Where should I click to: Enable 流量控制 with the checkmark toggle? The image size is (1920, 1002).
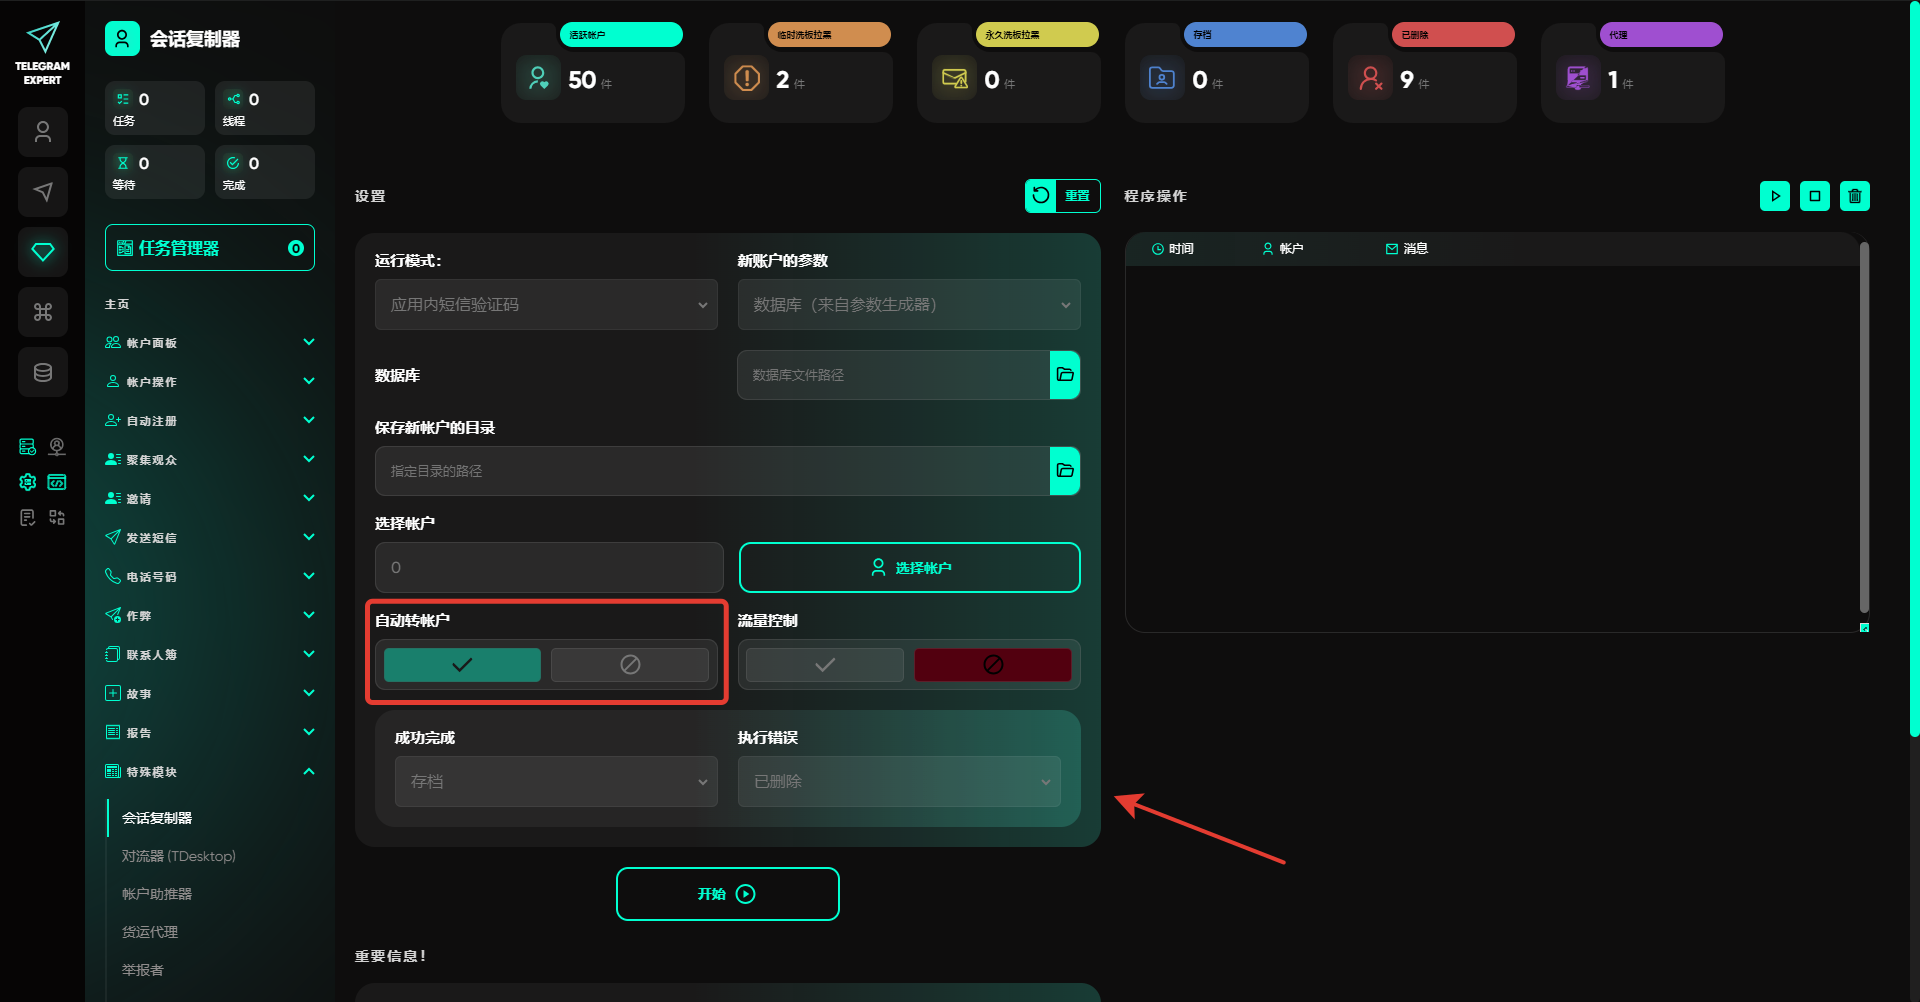click(825, 665)
